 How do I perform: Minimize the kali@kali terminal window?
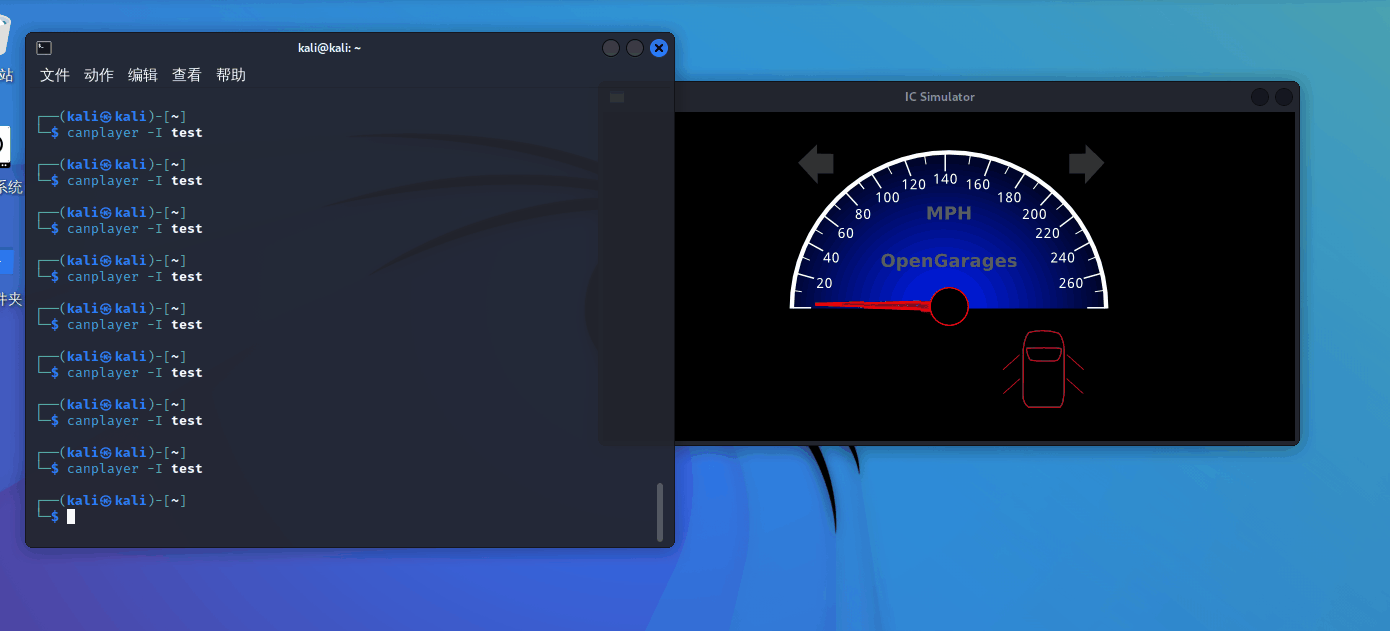tap(611, 48)
